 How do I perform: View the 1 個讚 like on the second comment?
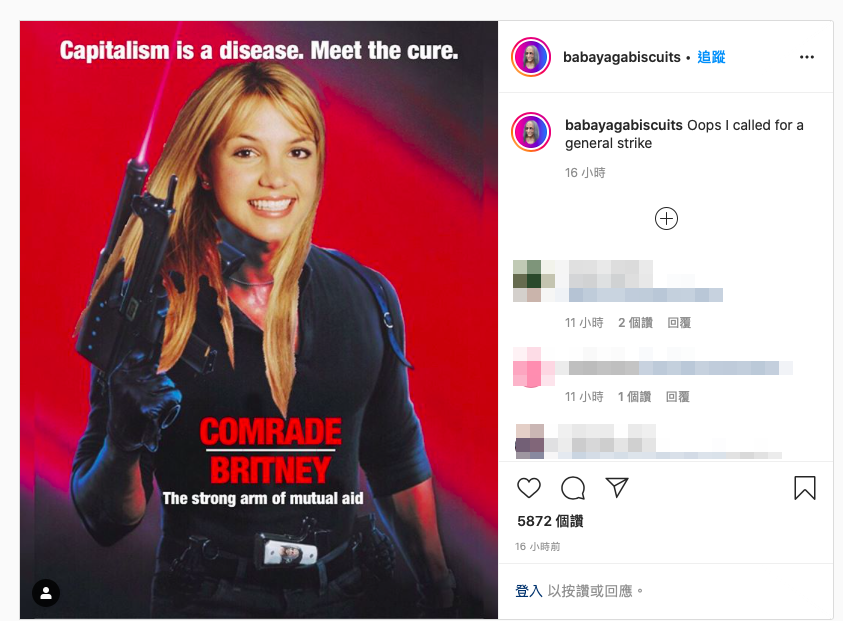[x=634, y=397]
